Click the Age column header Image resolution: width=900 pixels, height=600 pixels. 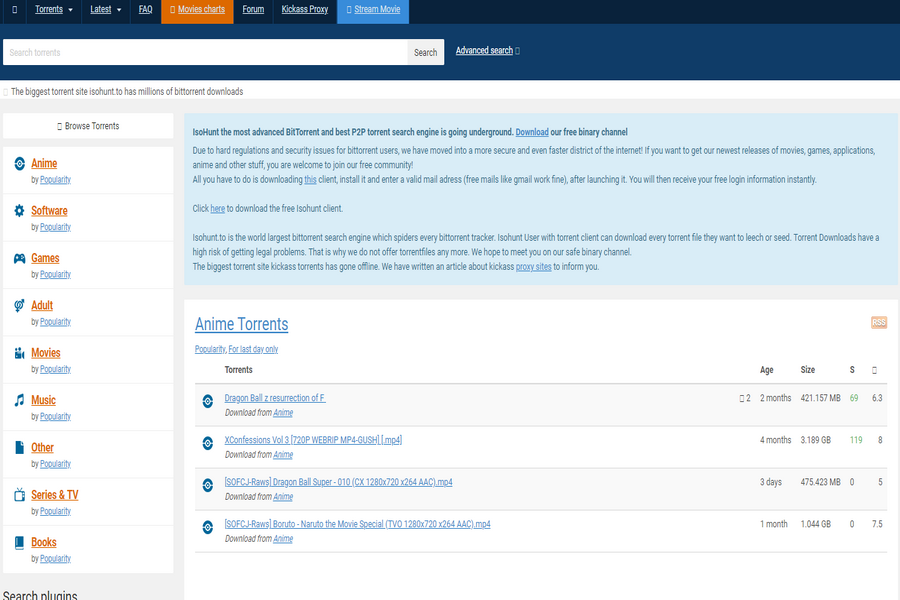(x=767, y=370)
